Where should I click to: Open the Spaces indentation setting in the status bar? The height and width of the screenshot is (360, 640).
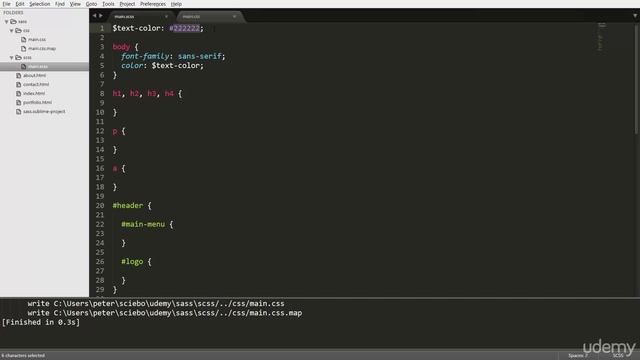coord(578,356)
